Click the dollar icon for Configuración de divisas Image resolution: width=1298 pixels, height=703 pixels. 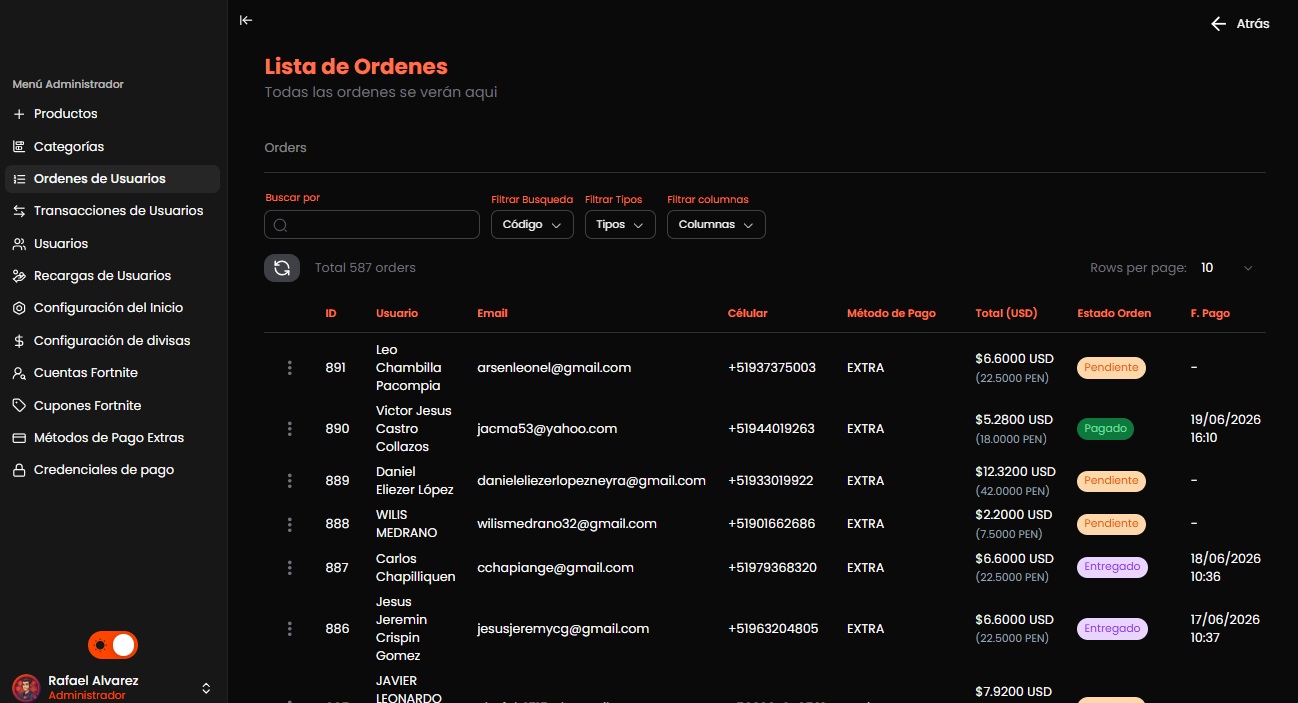click(x=19, y=341)
